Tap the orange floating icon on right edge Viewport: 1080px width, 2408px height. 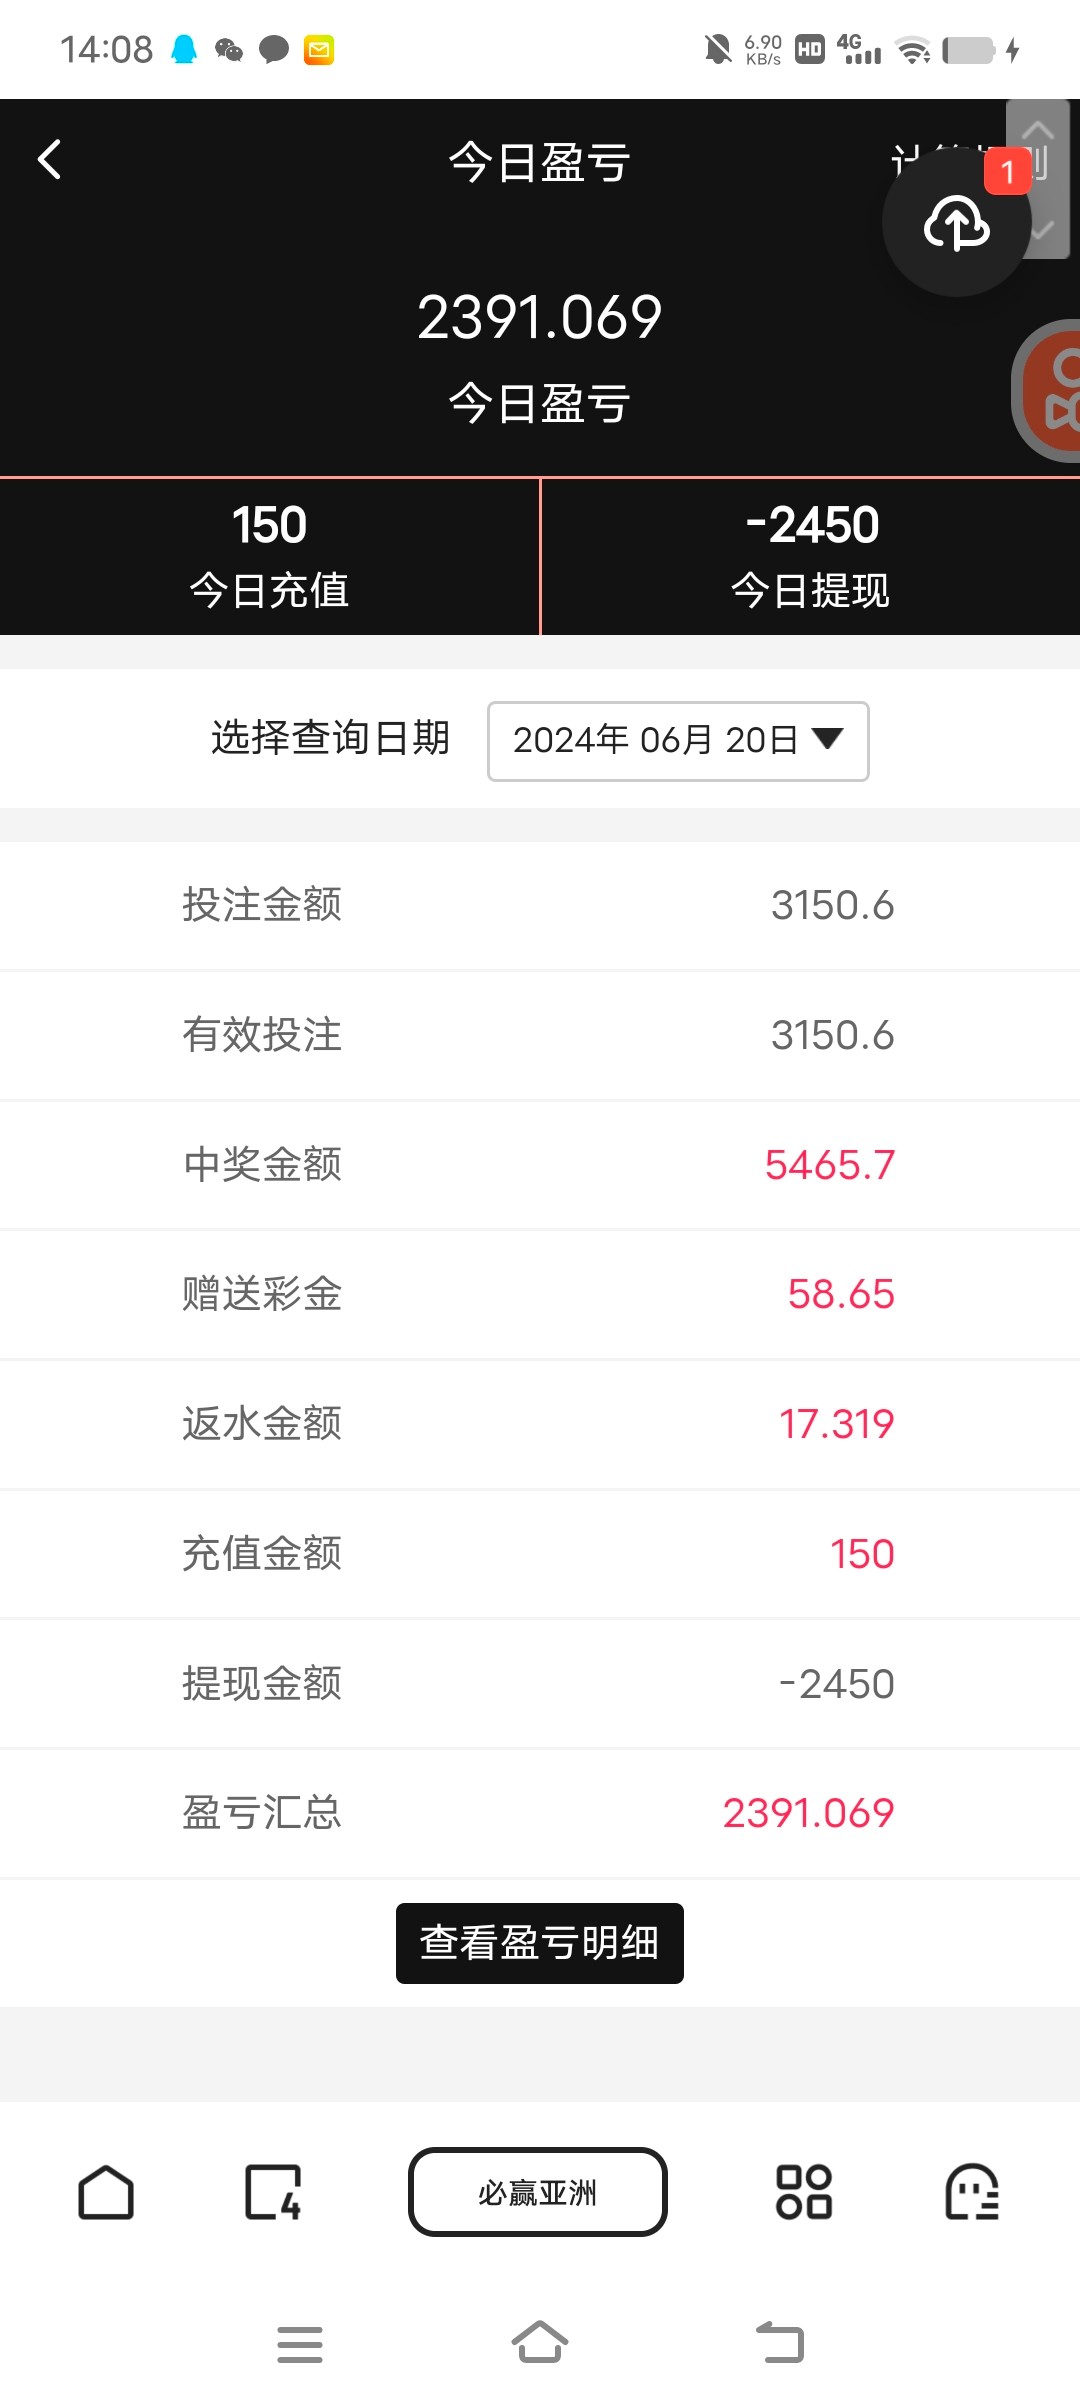tap(1052, 392)
